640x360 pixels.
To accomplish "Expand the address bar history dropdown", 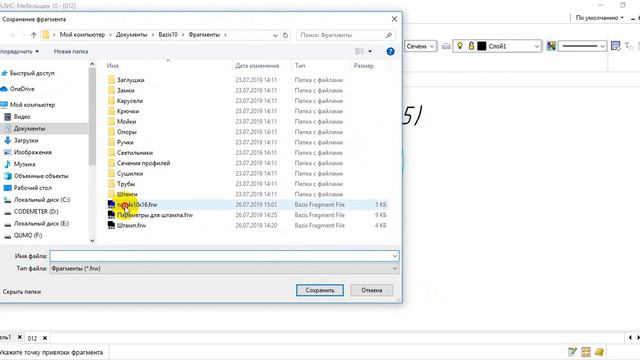I will click(275, 35).
